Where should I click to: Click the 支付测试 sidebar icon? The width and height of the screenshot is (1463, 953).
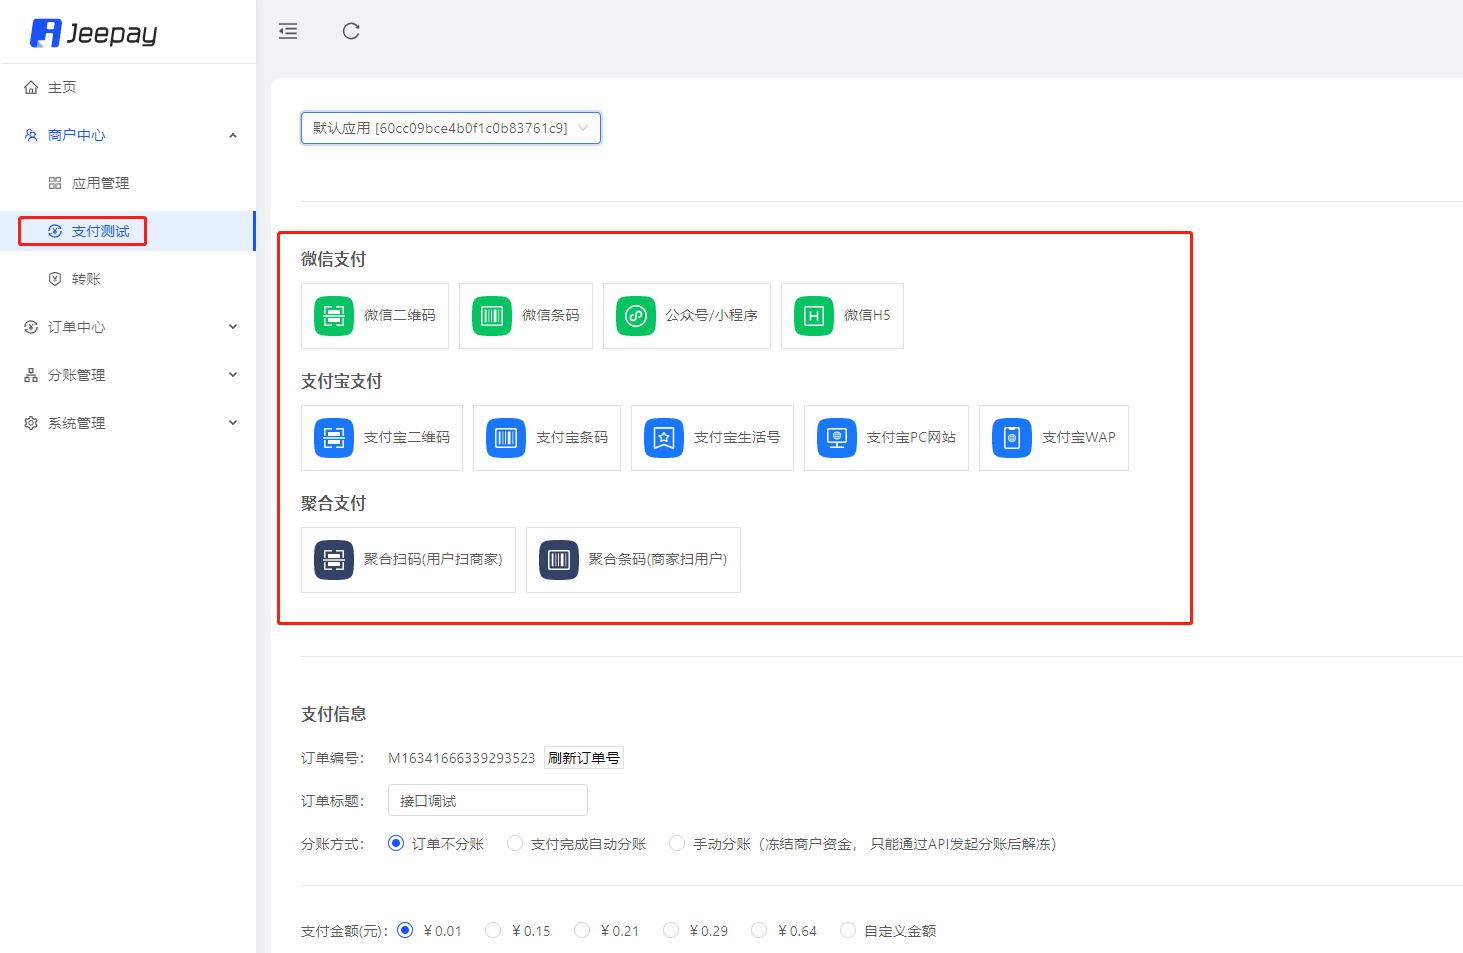(x=55, y=231)
